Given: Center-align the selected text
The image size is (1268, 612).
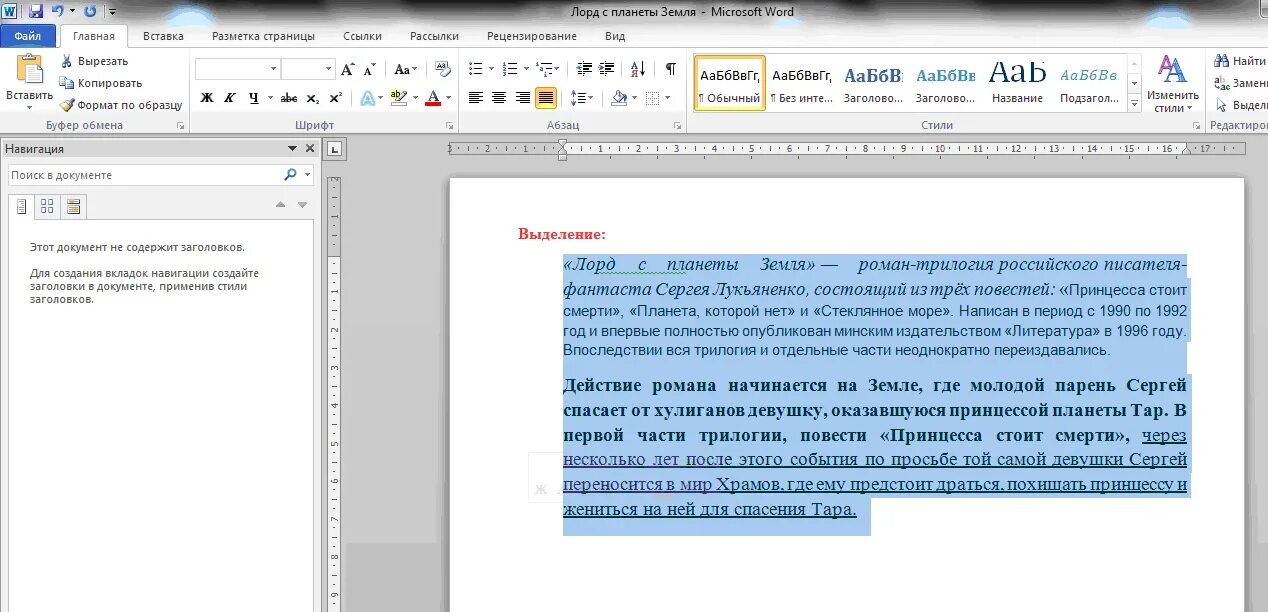Looking at the screenshot, I should pos(499,98).
